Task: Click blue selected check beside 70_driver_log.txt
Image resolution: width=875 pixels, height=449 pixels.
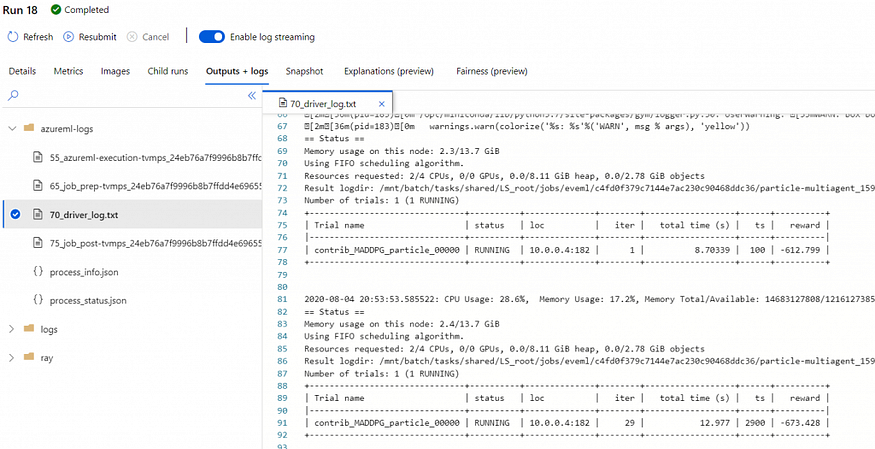Action: pyautogui.click(x=16, y=215)
